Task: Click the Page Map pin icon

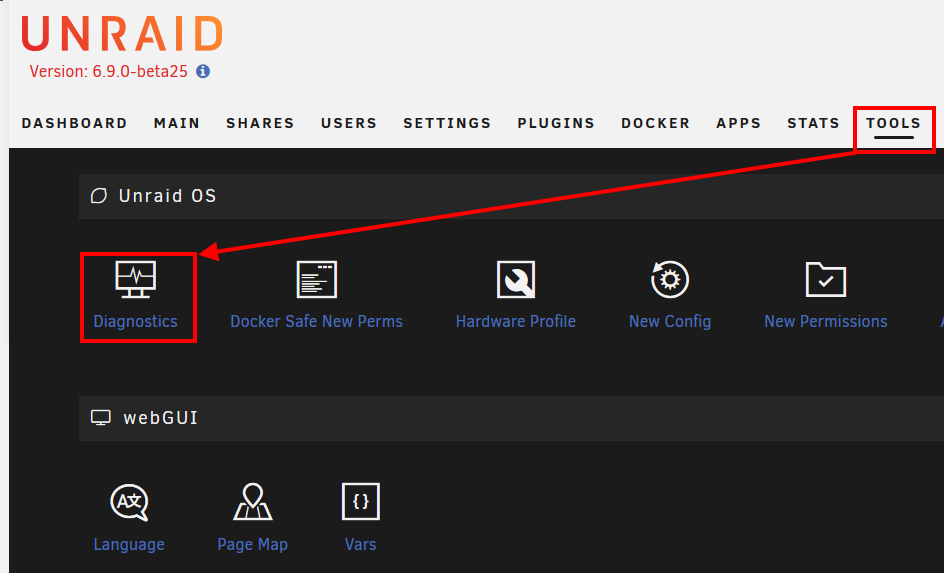Action: point(253,501)
